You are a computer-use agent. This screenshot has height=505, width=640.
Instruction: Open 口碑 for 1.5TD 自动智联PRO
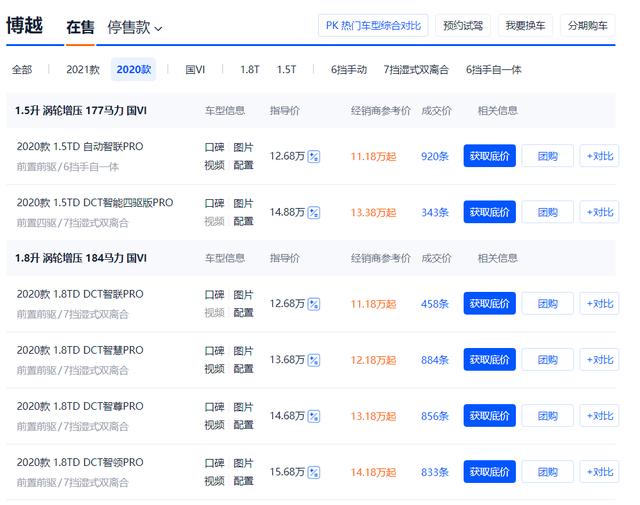215,147
